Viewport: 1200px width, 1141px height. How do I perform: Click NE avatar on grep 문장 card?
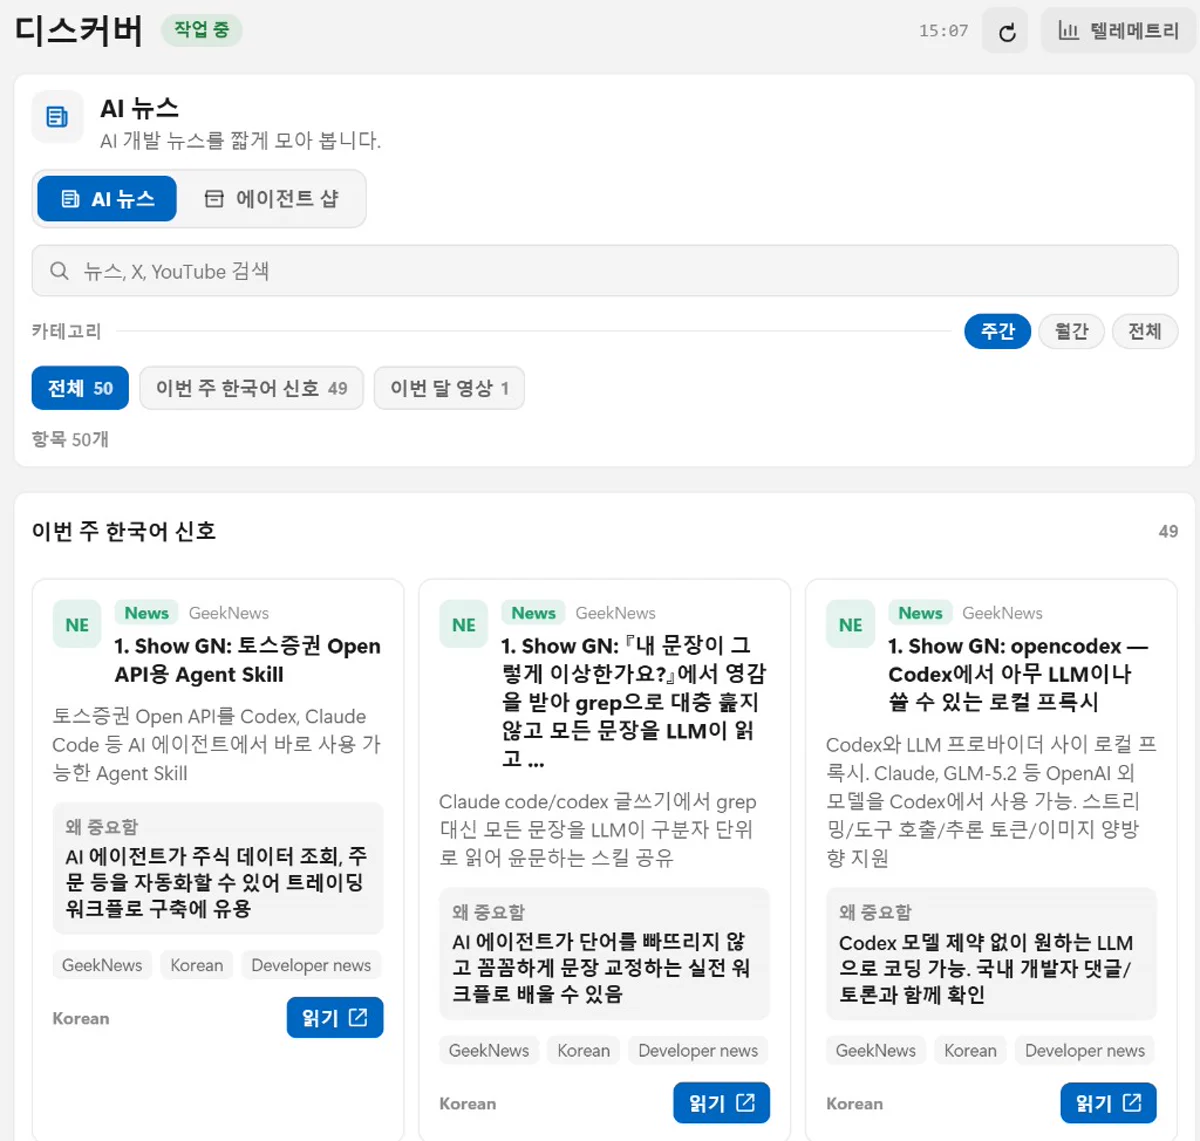(x=464, y=625)
